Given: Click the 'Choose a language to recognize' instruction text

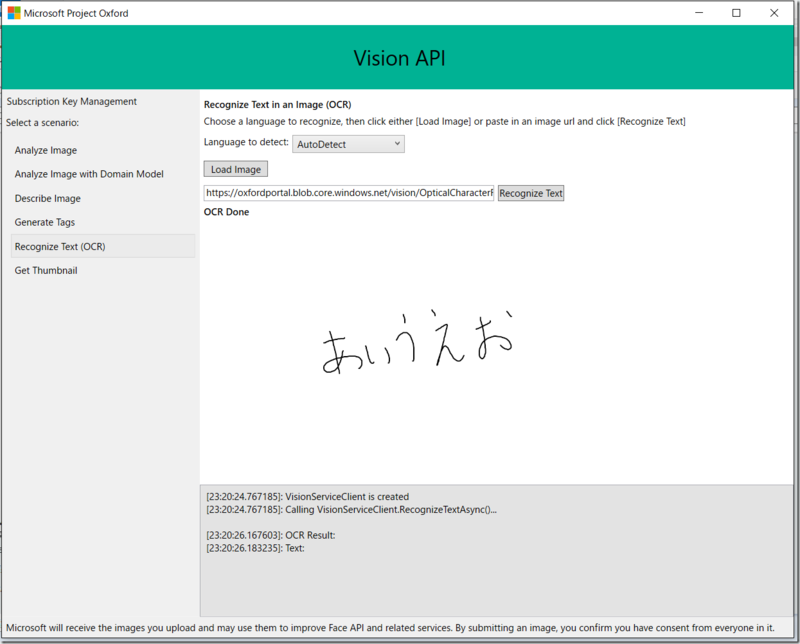Looking at the screenshot, I should [x=444, y=121].
